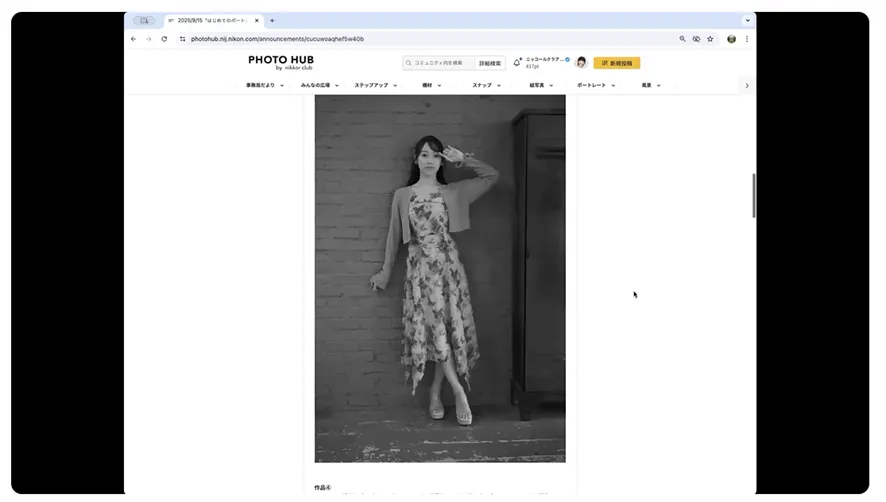Click the site info icon beside URL
Viewport: 886px width, 502px height.
tap(182, 39)
